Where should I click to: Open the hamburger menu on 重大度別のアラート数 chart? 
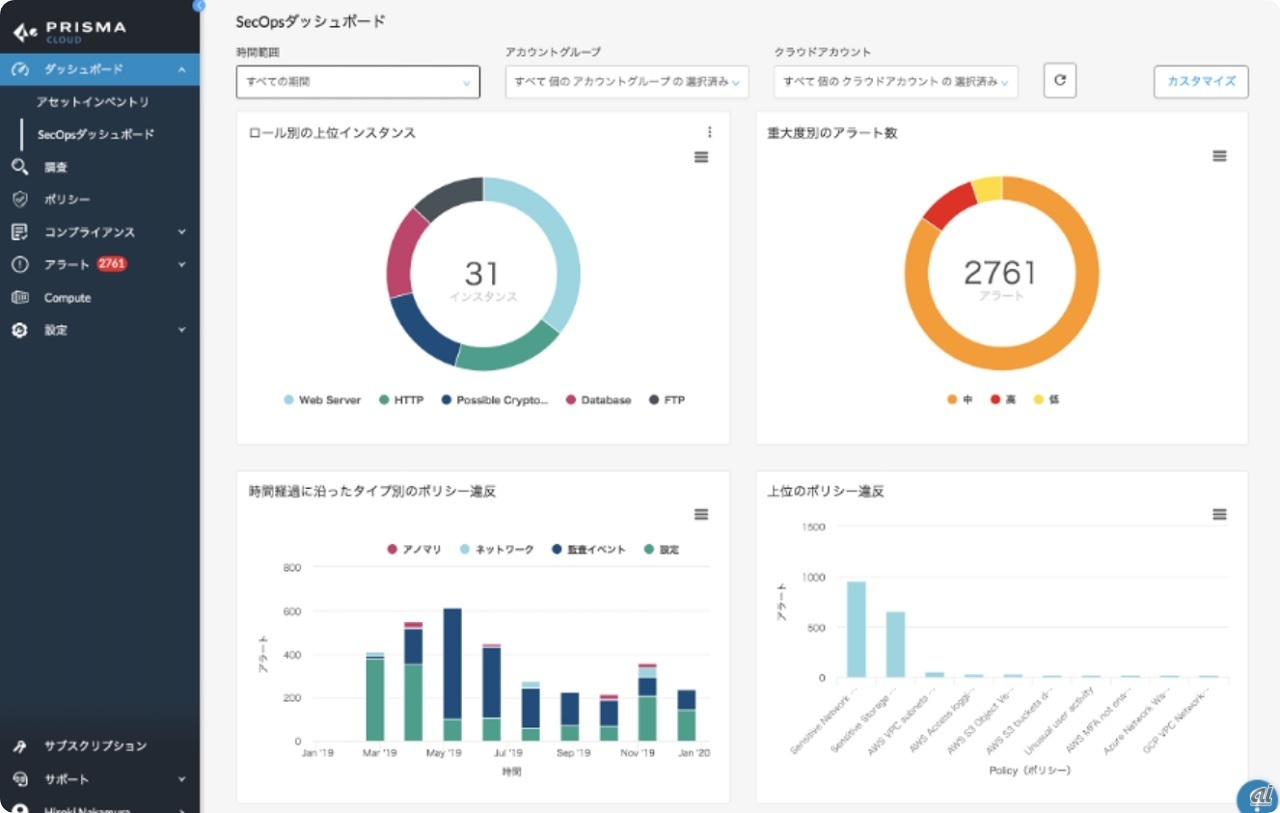tap(1219, 156)
